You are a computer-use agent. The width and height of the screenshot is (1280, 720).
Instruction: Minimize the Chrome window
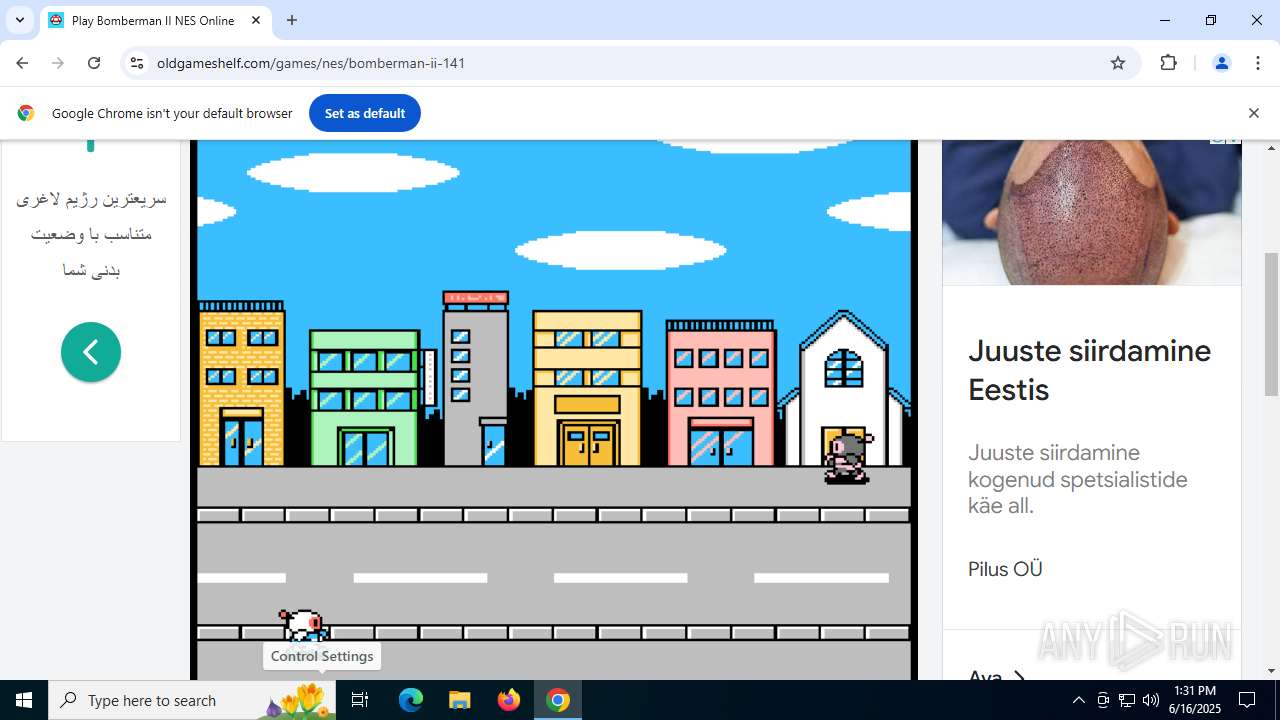coord(1165,20)
